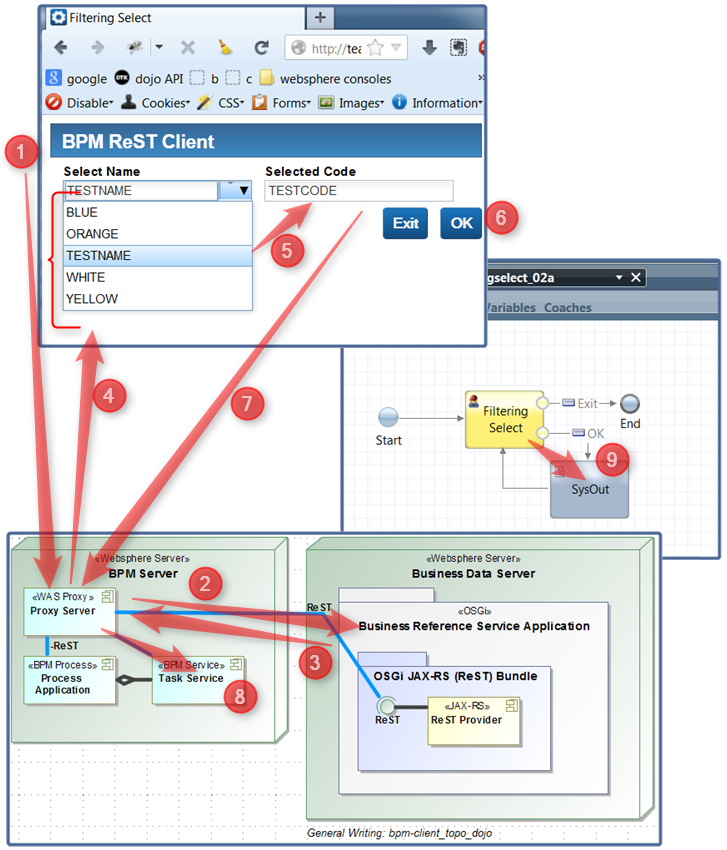Open the dropdown arrow next to bug icon
727x850 pixels.
[159, 47]
